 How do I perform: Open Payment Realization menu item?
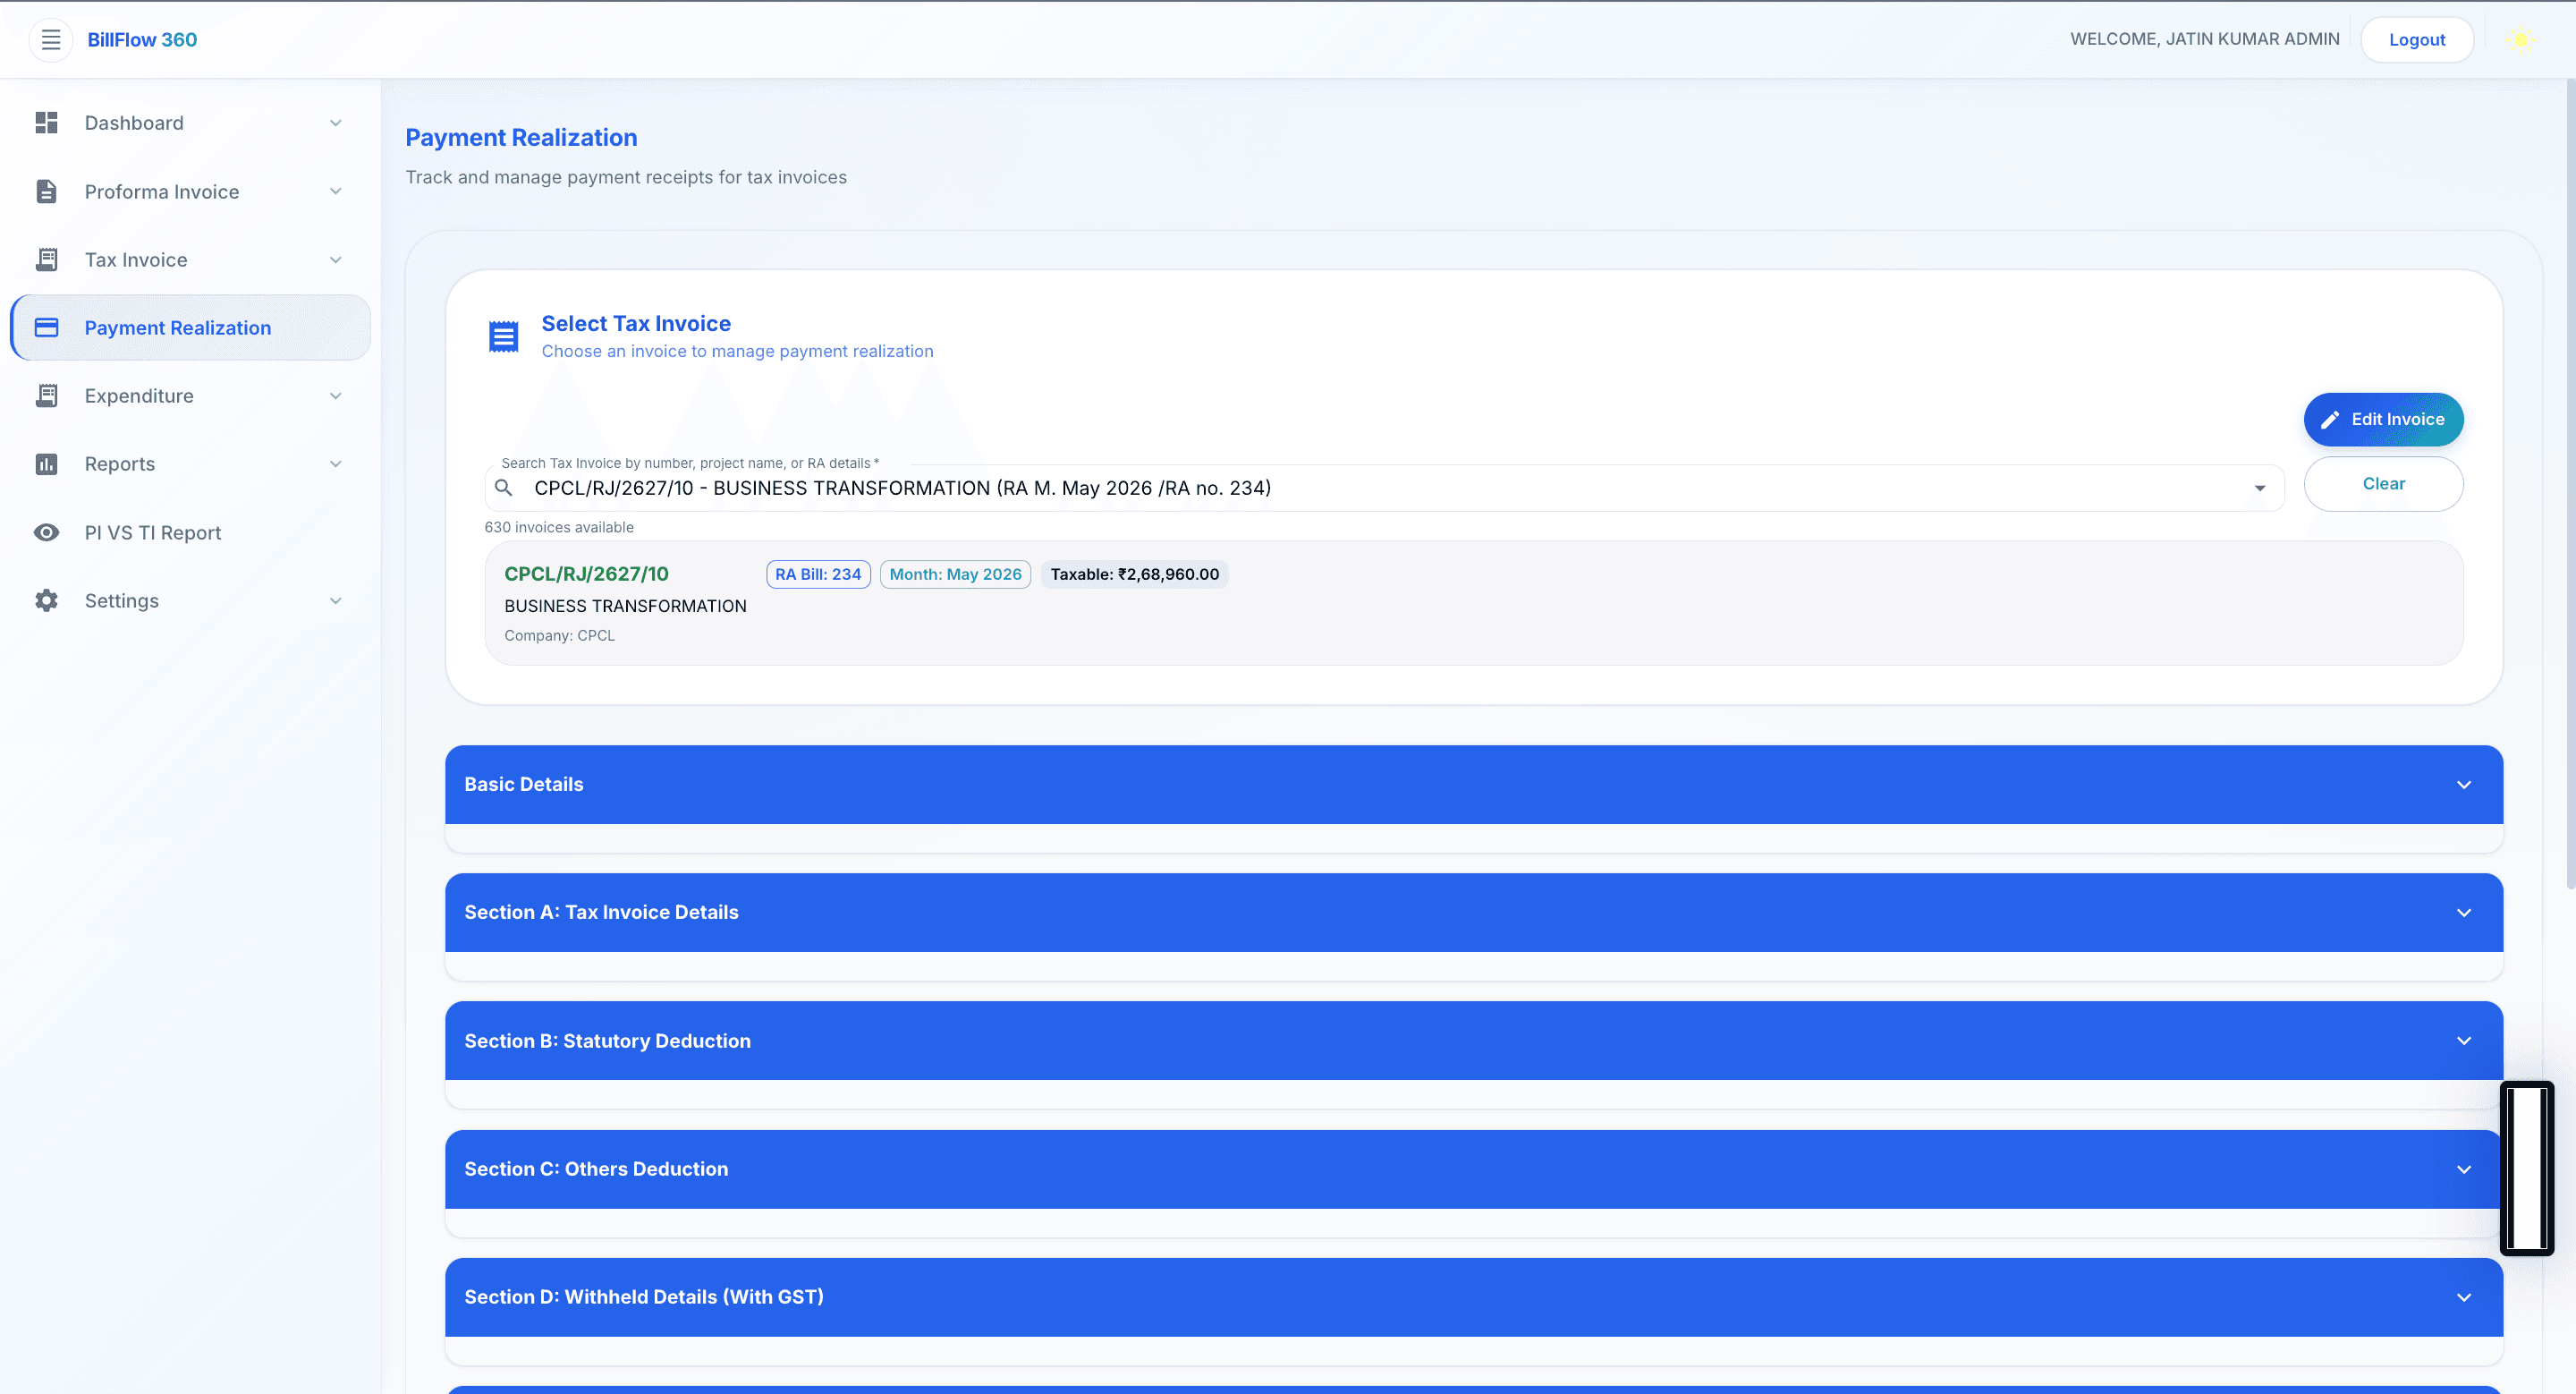pos(190,327)
